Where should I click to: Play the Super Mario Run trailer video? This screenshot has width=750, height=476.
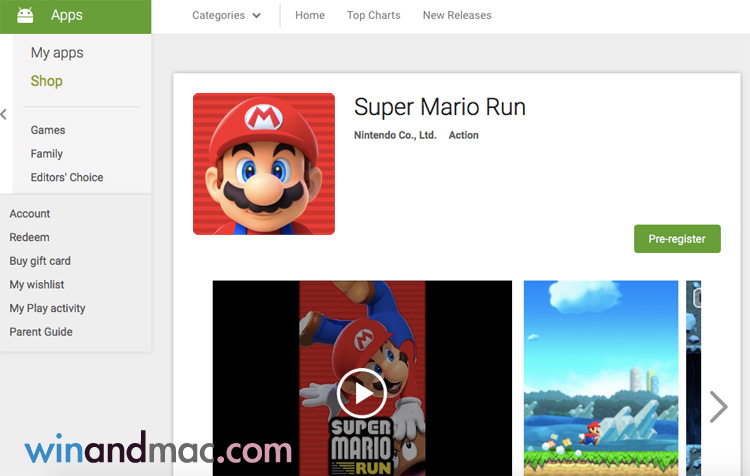361,392
